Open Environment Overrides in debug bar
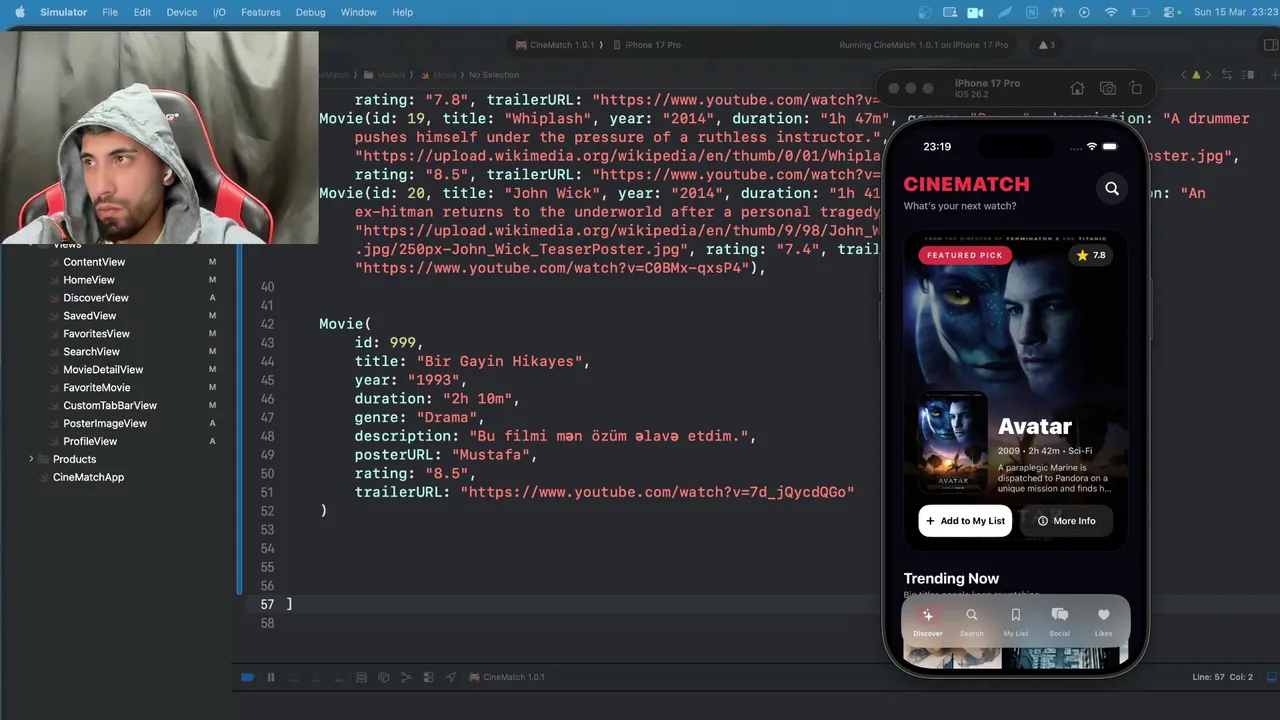This screenshot has height=720, width=1280. [428, 677]
